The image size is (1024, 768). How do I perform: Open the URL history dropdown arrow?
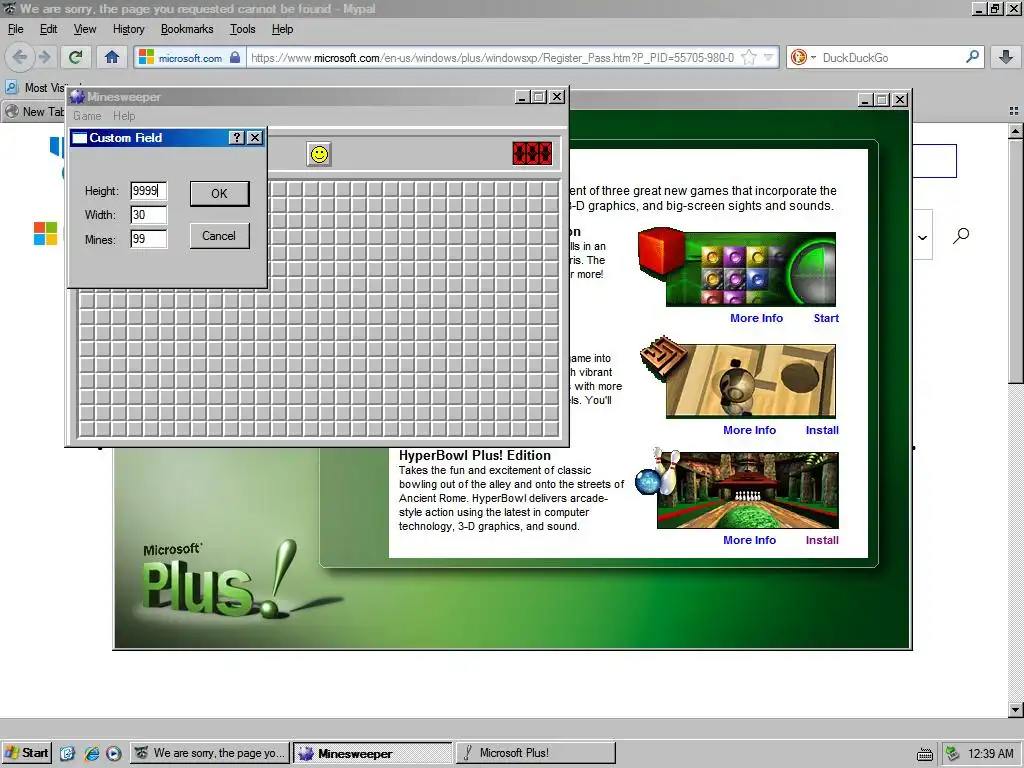point(769,57)
